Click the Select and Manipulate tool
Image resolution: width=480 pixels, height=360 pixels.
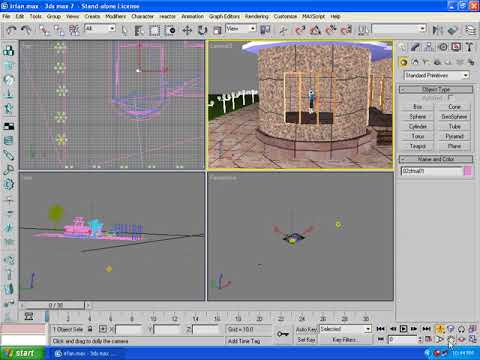[283, 31]
